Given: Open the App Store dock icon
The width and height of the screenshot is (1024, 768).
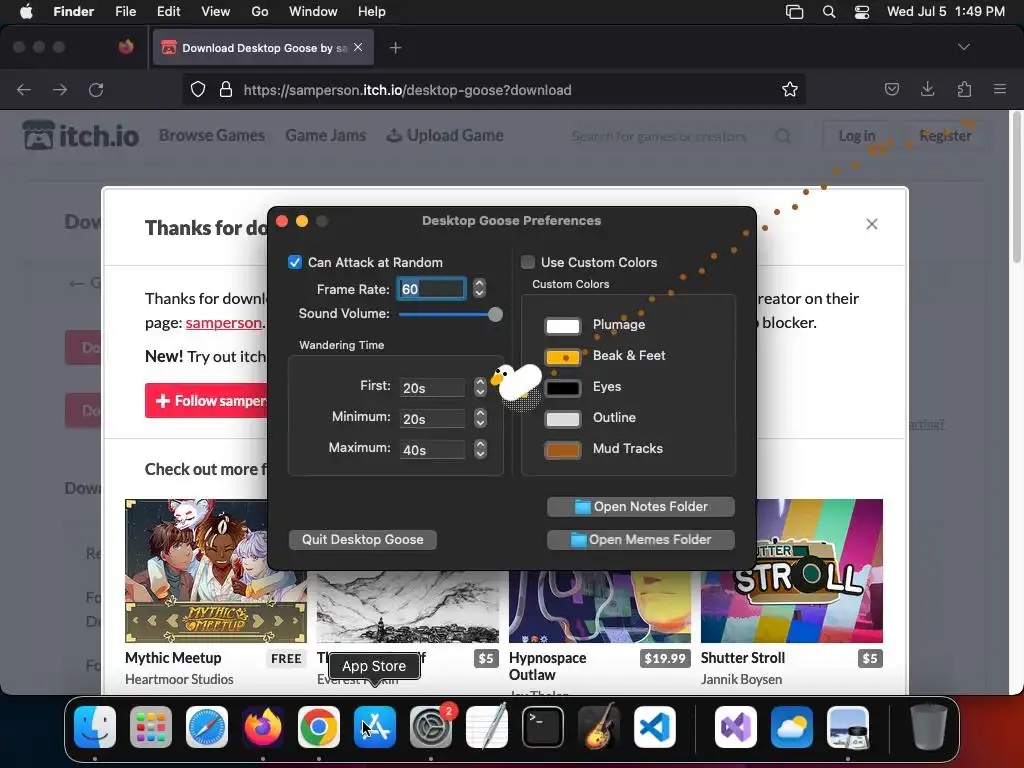Looking at the screenshot, I should tap(375, 727).
